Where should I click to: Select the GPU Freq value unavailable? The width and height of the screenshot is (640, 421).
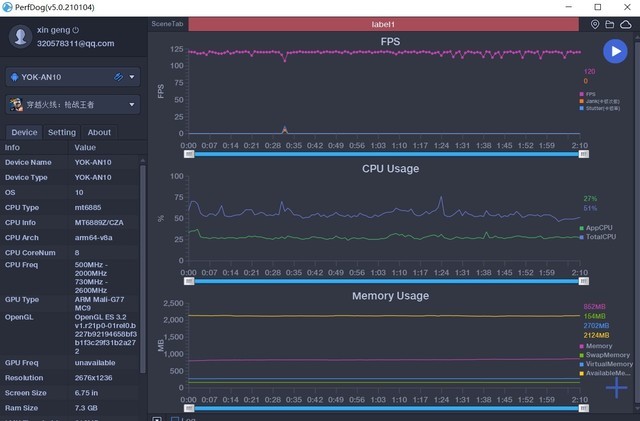tap(95, 363)
